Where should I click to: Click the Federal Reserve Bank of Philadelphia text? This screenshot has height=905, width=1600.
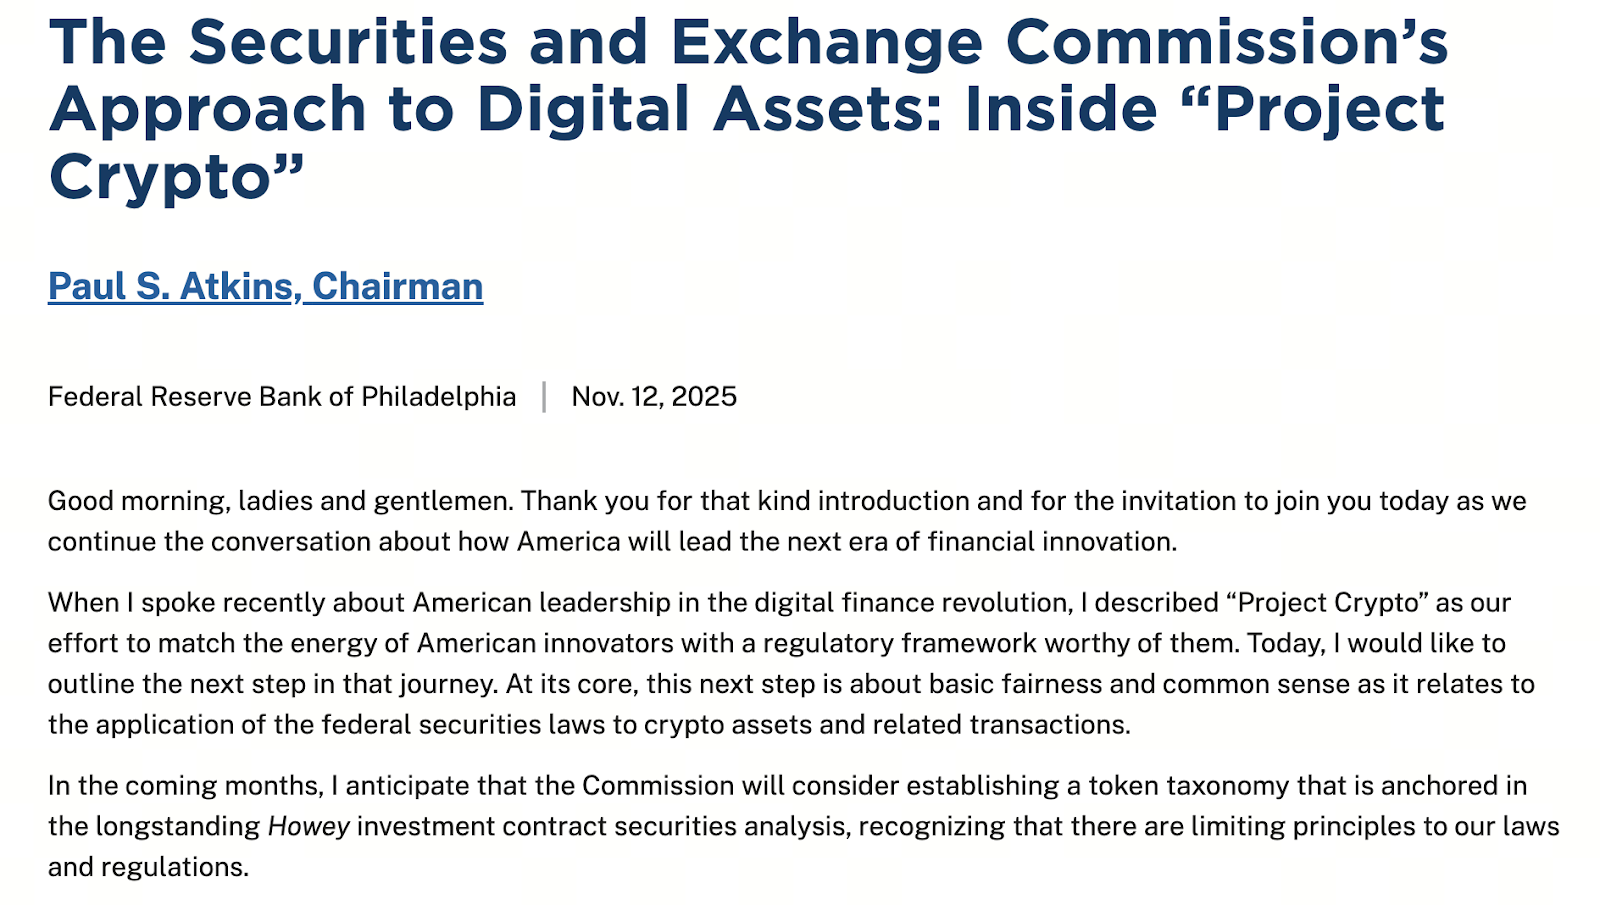(282, 397)
